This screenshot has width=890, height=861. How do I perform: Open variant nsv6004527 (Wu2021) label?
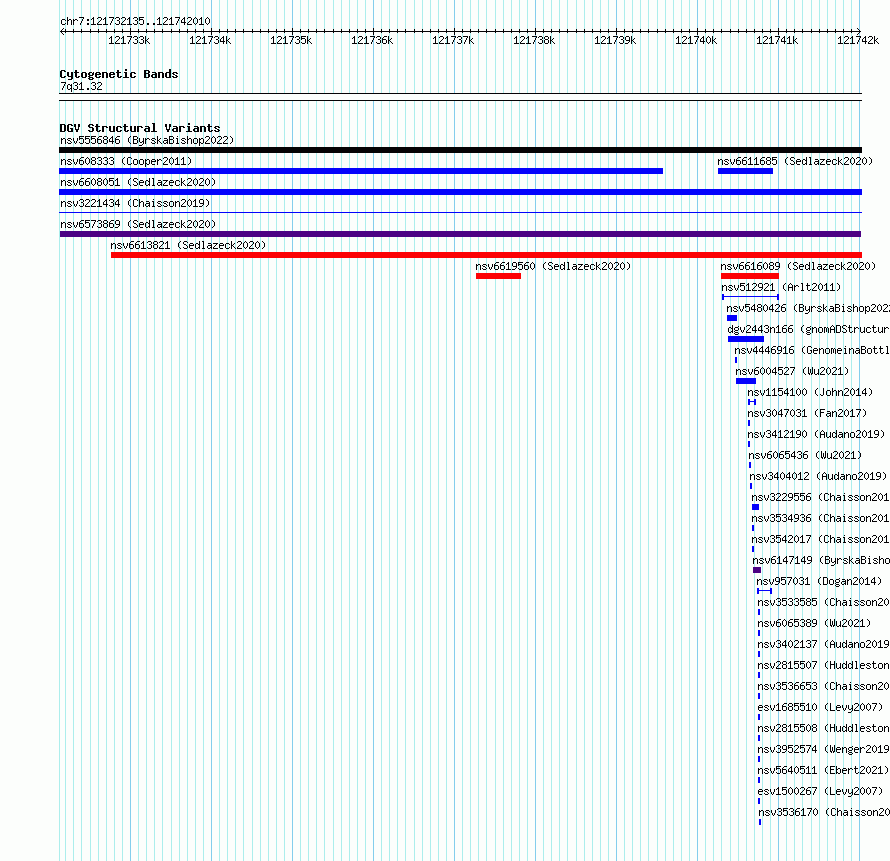coord(792,371)
